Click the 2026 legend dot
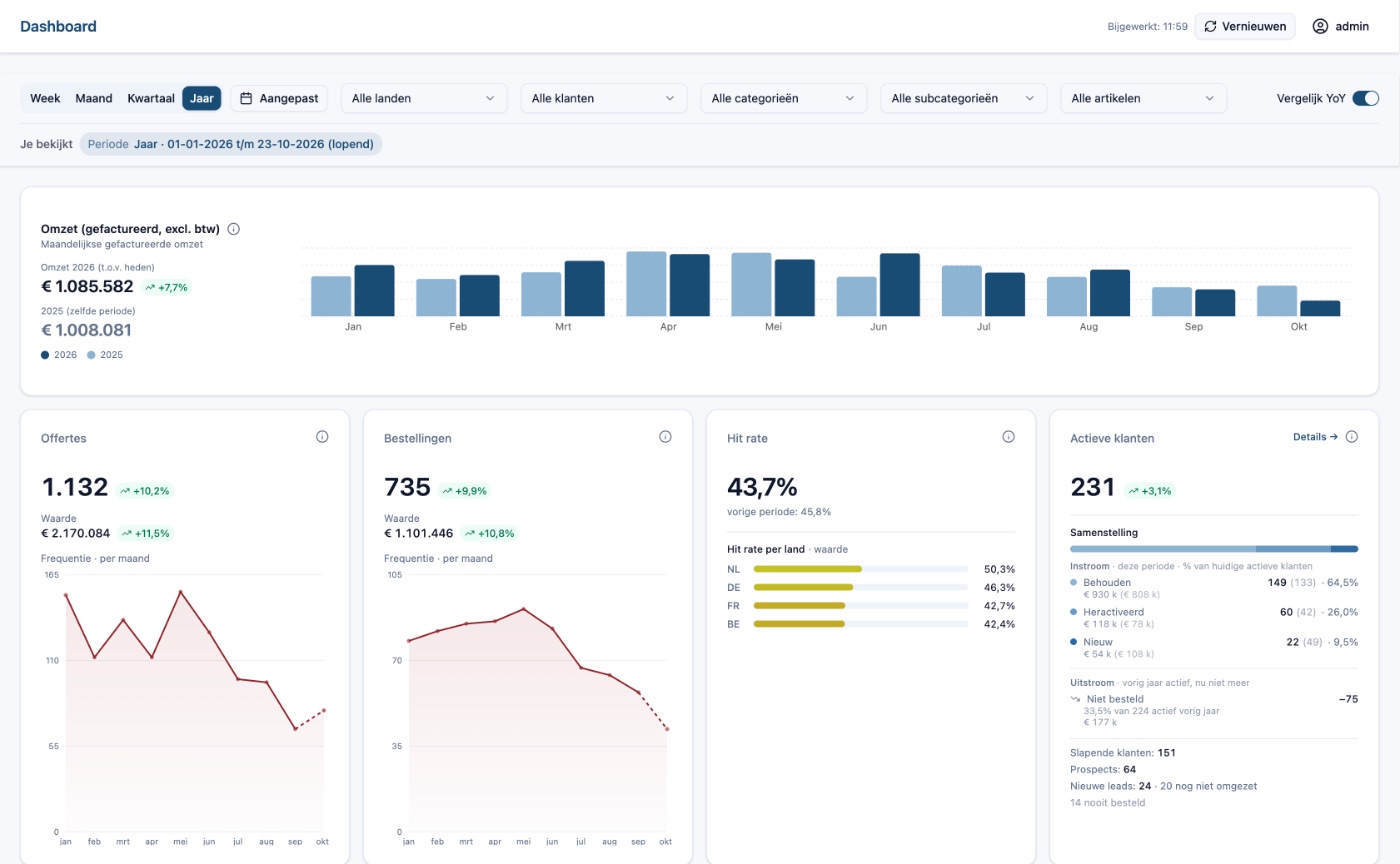The width and height of the screenshot is (1400, 864). pyautogui.click(x=45, y=355)
